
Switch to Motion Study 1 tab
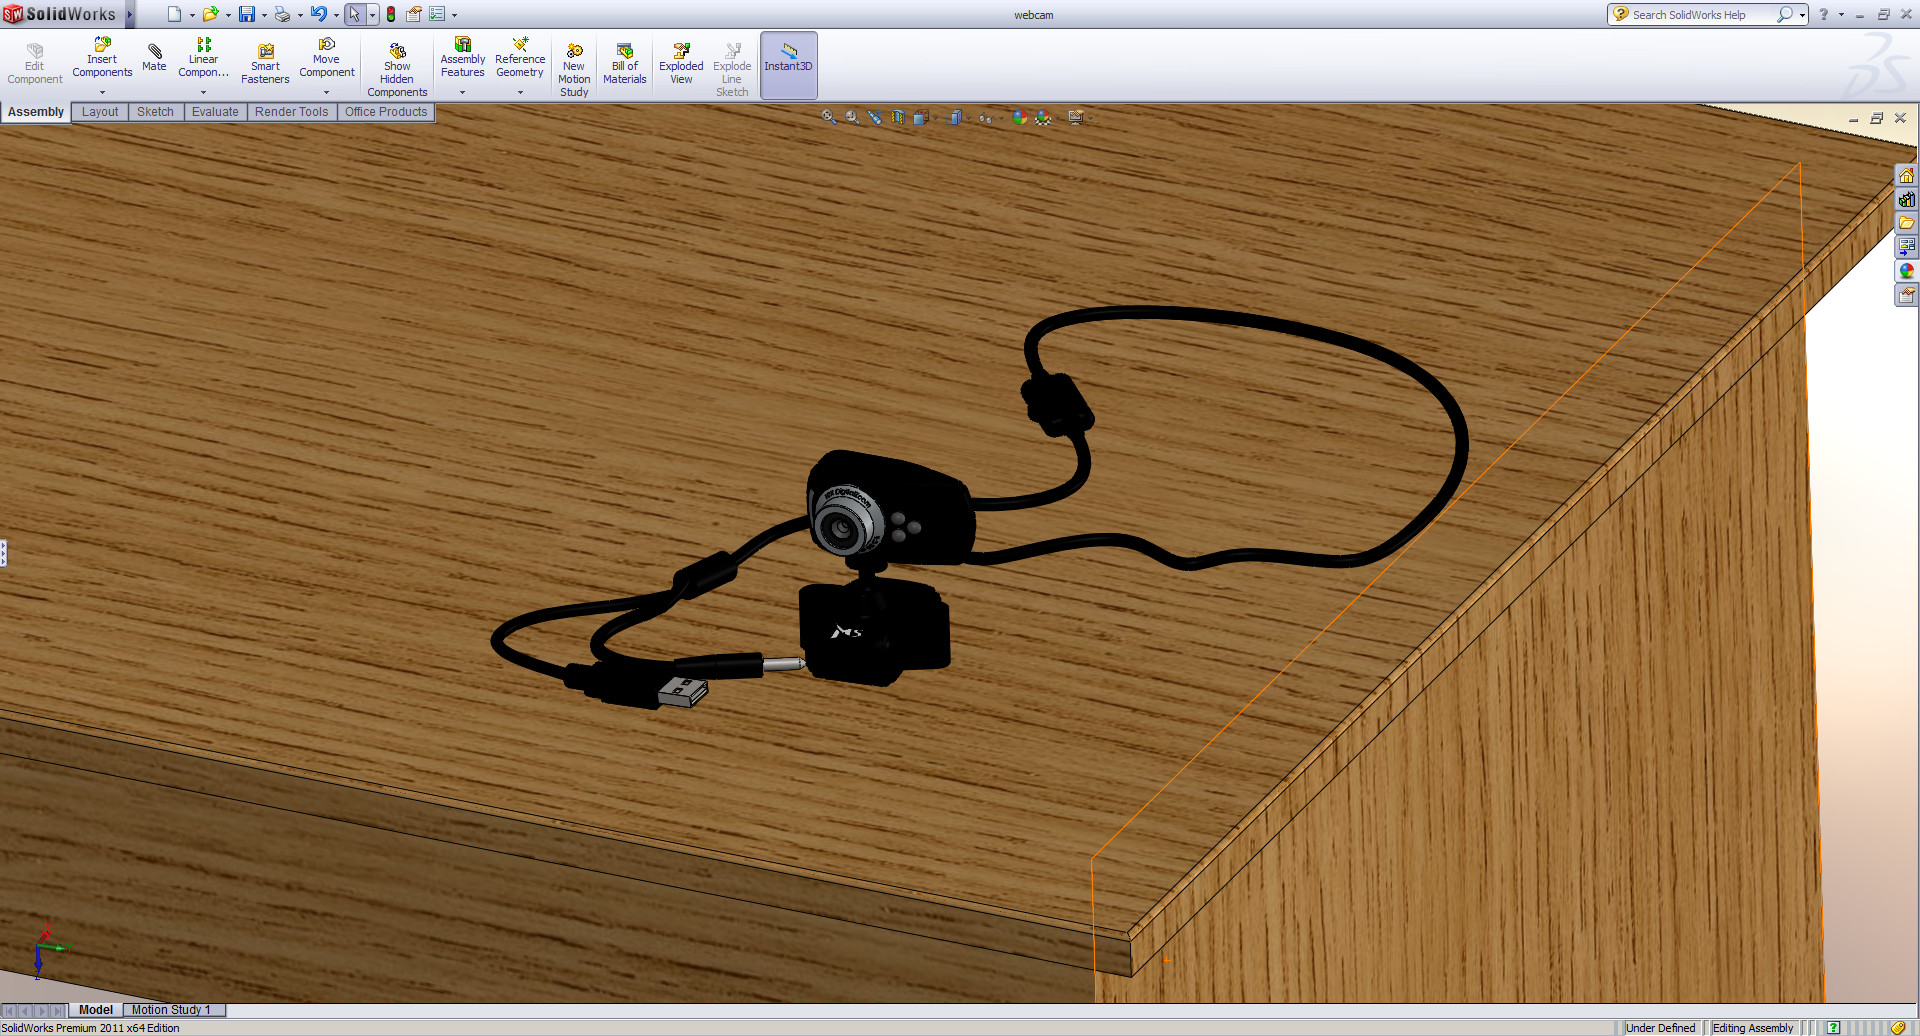point(172,1010)
